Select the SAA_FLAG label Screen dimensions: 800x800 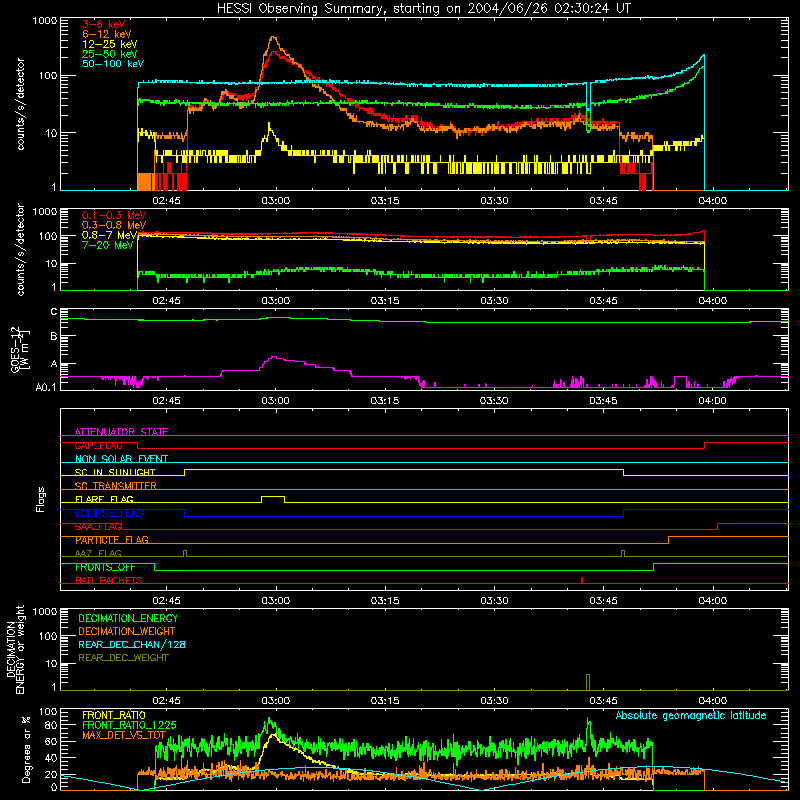click(98, 527)
